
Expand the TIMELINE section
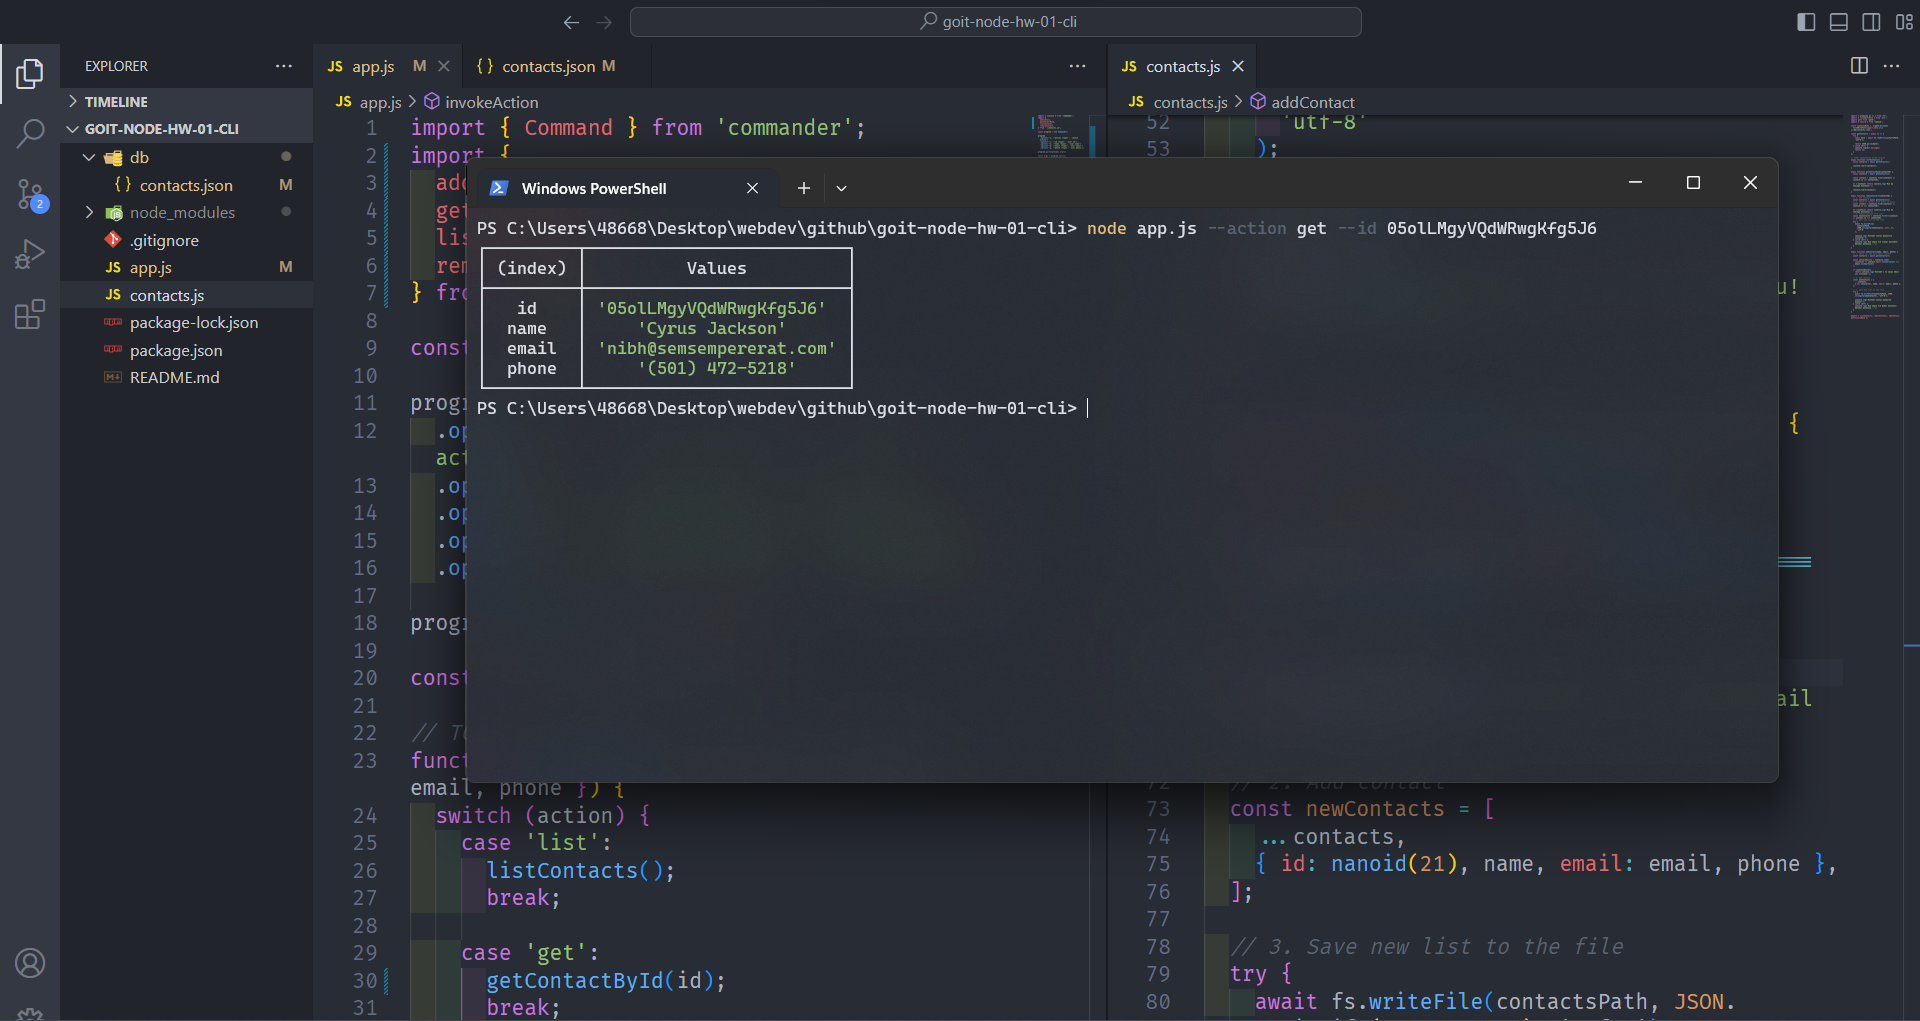[x=187, y=102]
